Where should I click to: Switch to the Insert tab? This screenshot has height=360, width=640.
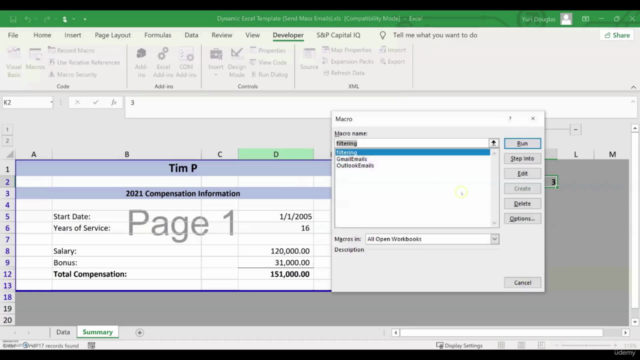[73, 35]
